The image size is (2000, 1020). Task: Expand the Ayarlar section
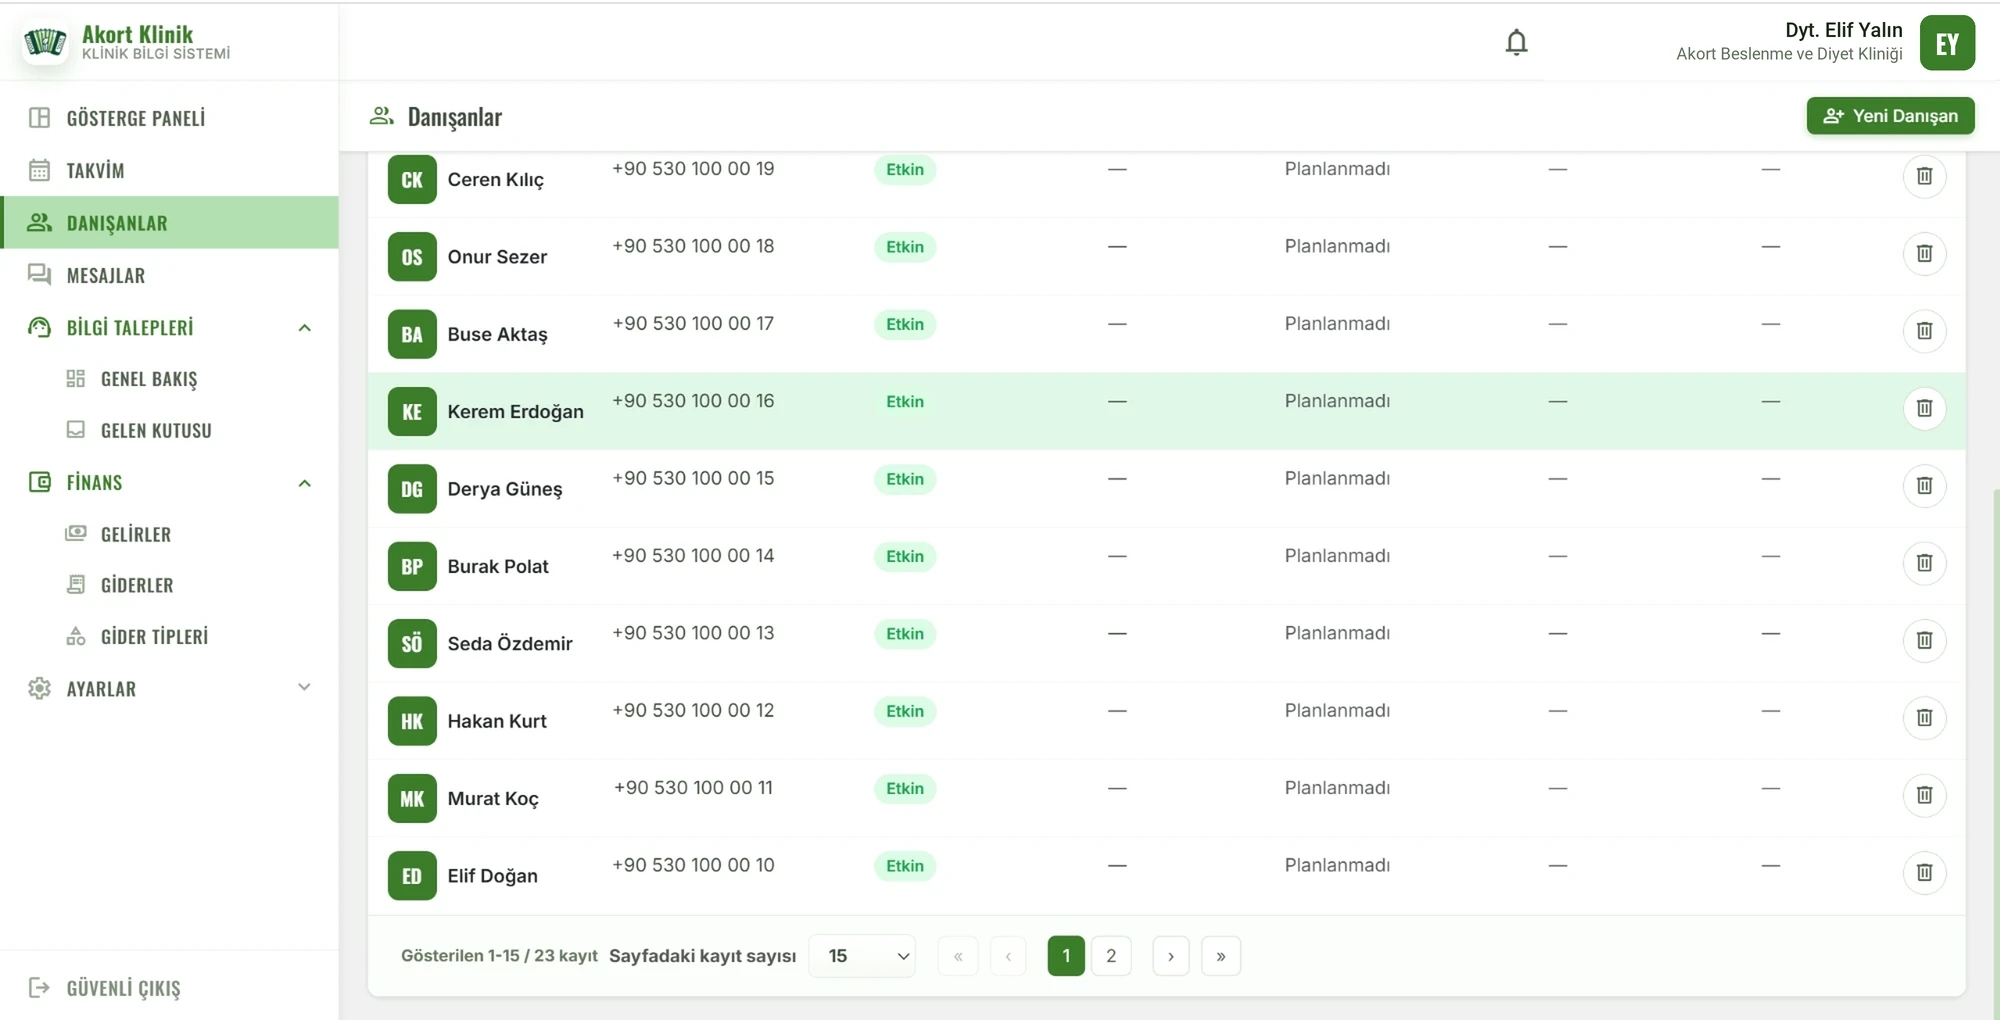(x=305, y=688)
